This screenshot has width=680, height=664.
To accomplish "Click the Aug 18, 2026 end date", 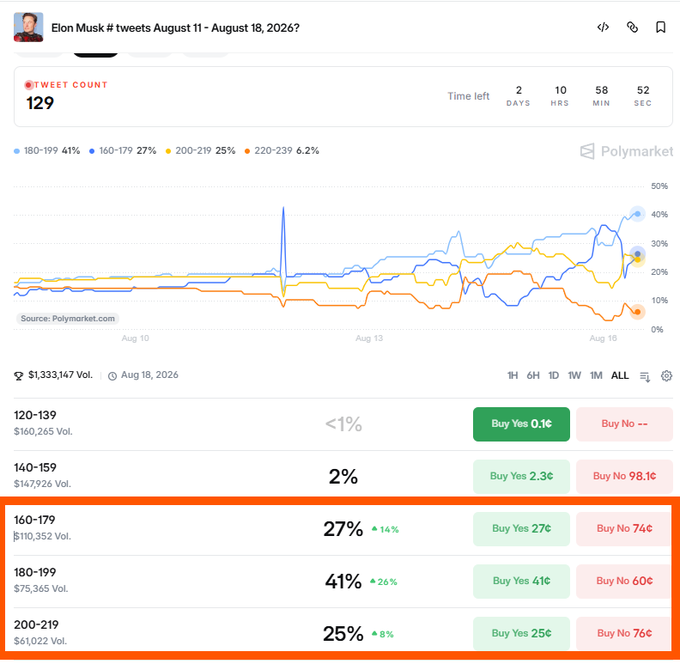I will pyautogui.click(x=150, y=375).
